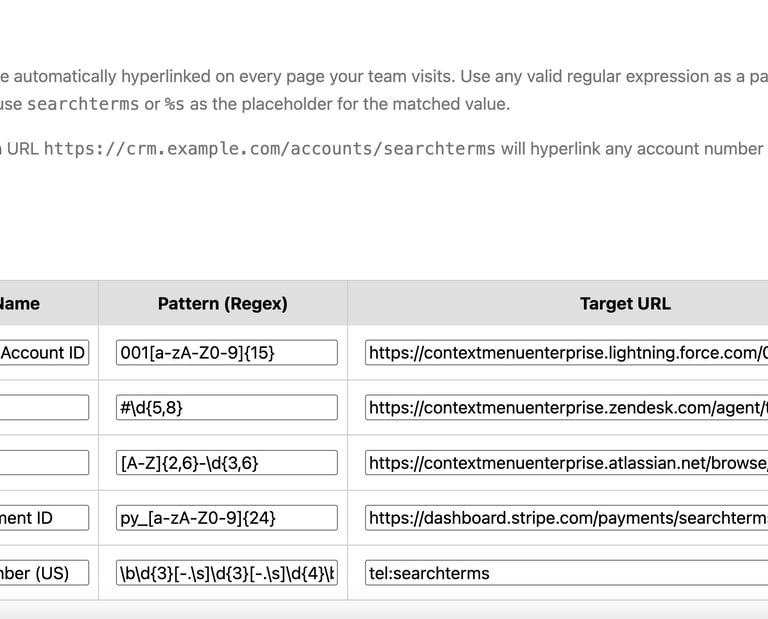Edit the Account ID name field
The height and width of the screenshot is (619, 768).
44,352
